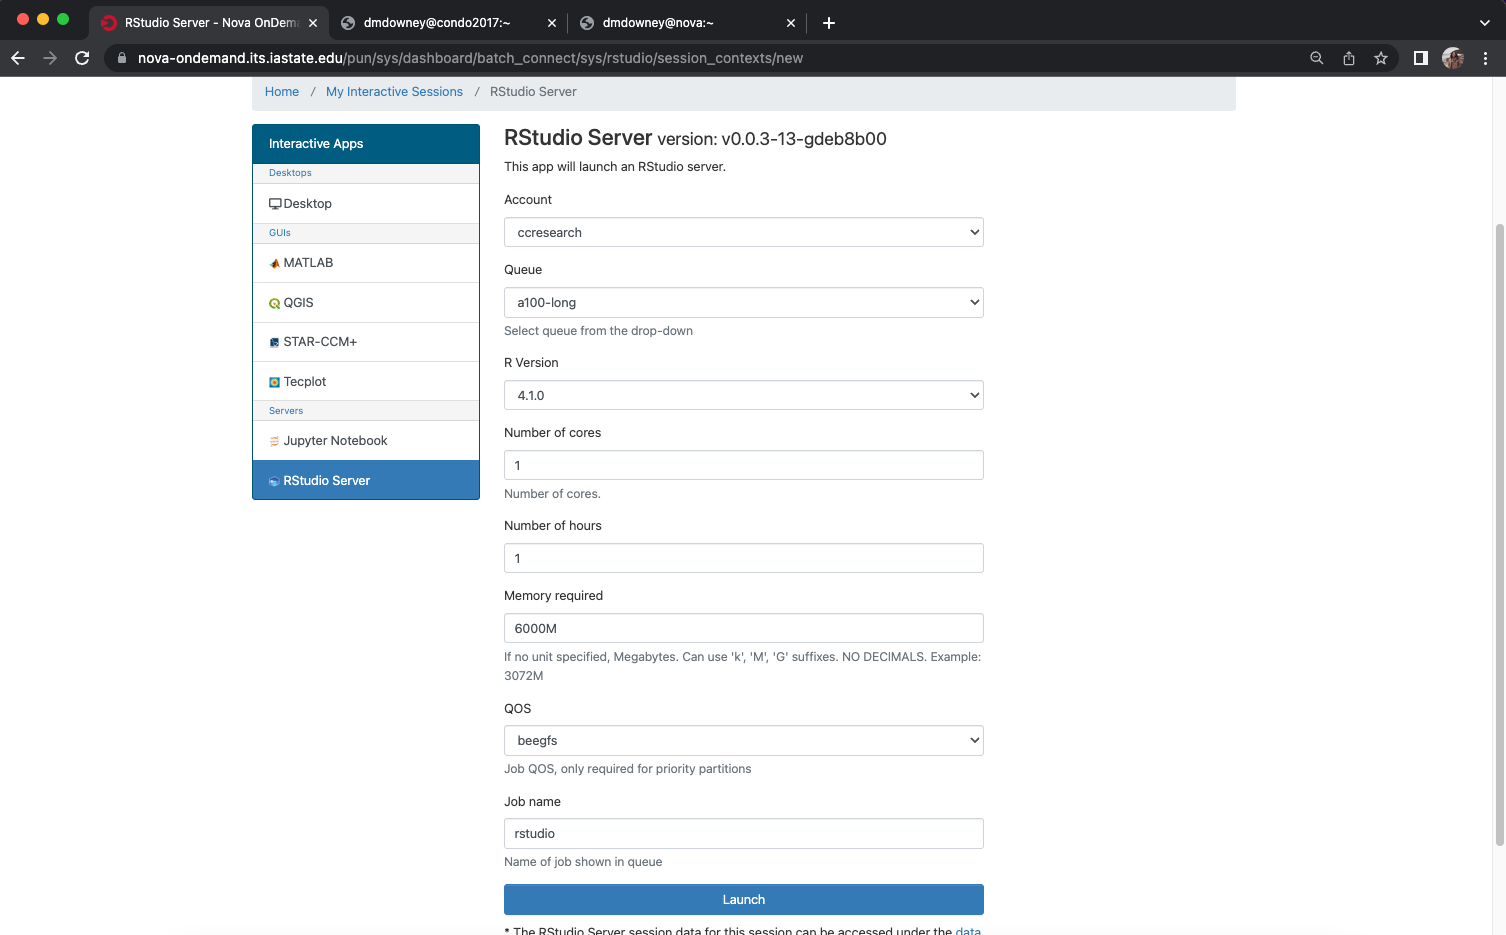
Task: Click the GUIs section label
Action: coord(280,233)
